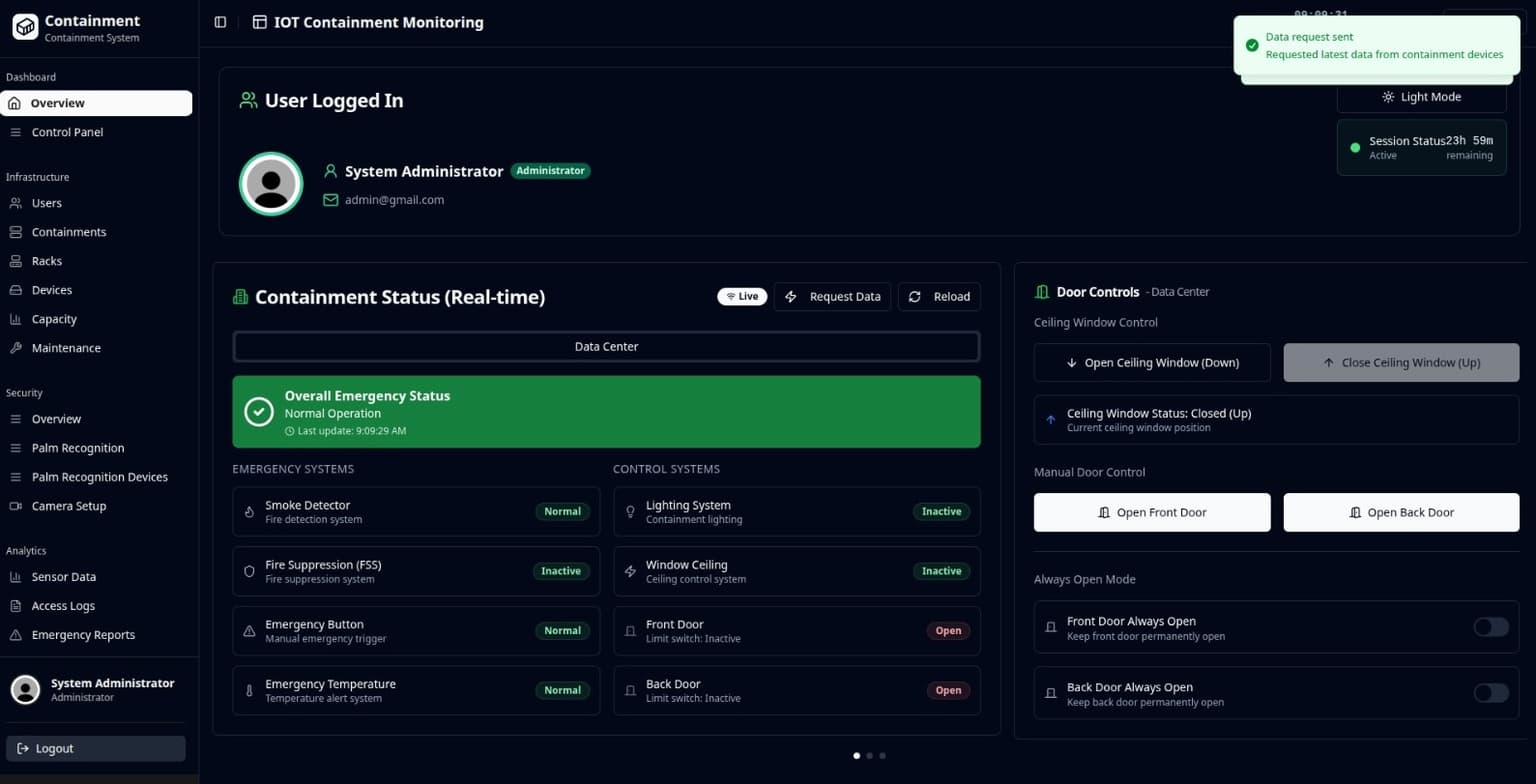1536x784 pixels.
Task: Select the second carousel dot indicator
Action: (869, 755)
